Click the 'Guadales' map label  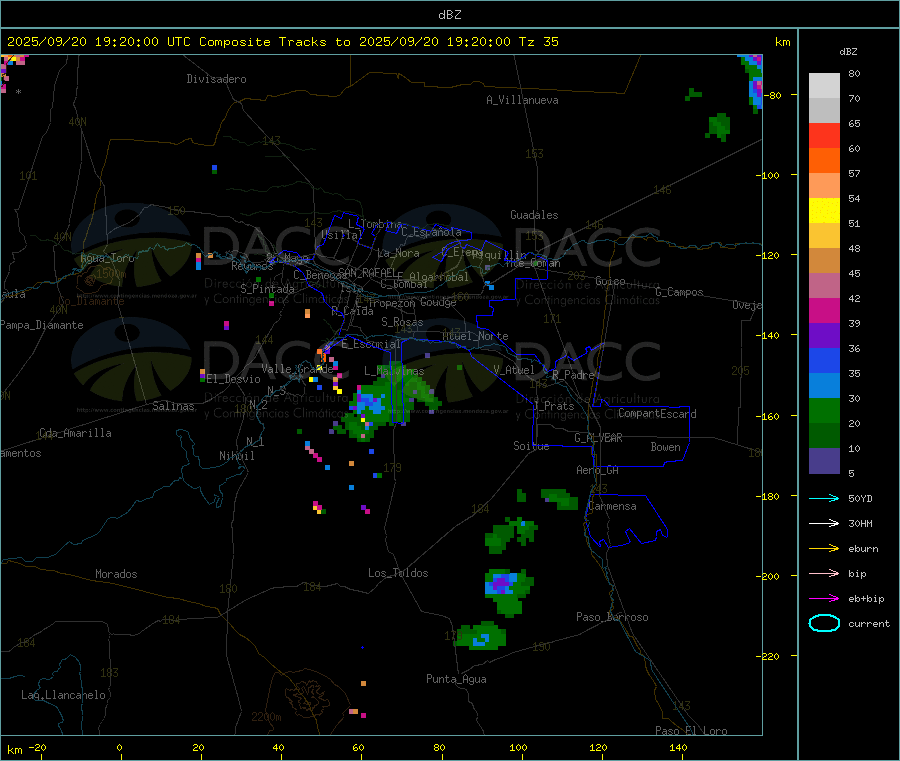coord(534,215)
